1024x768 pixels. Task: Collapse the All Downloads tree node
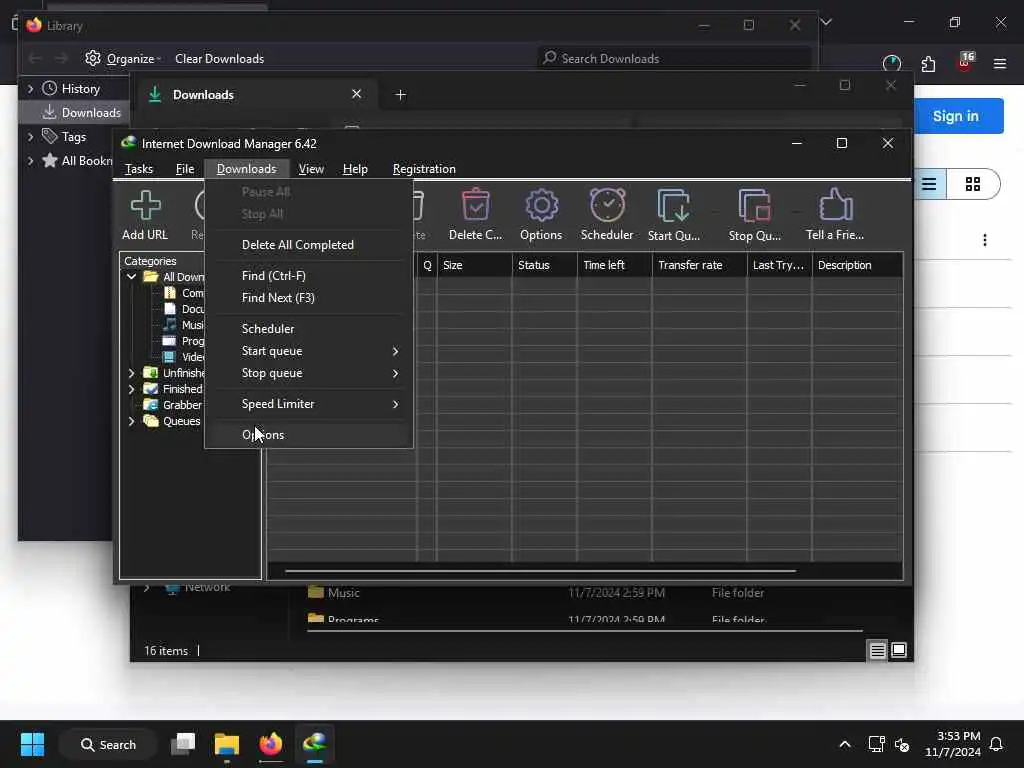[131, 277]
